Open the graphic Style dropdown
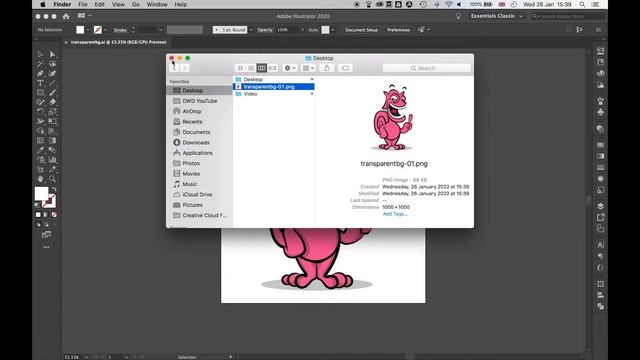The image size is (640, 360). (333, 30)
